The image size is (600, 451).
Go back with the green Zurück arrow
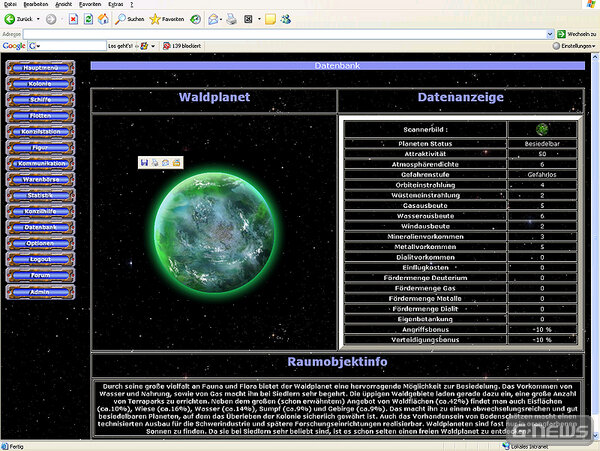pos(18,19)
